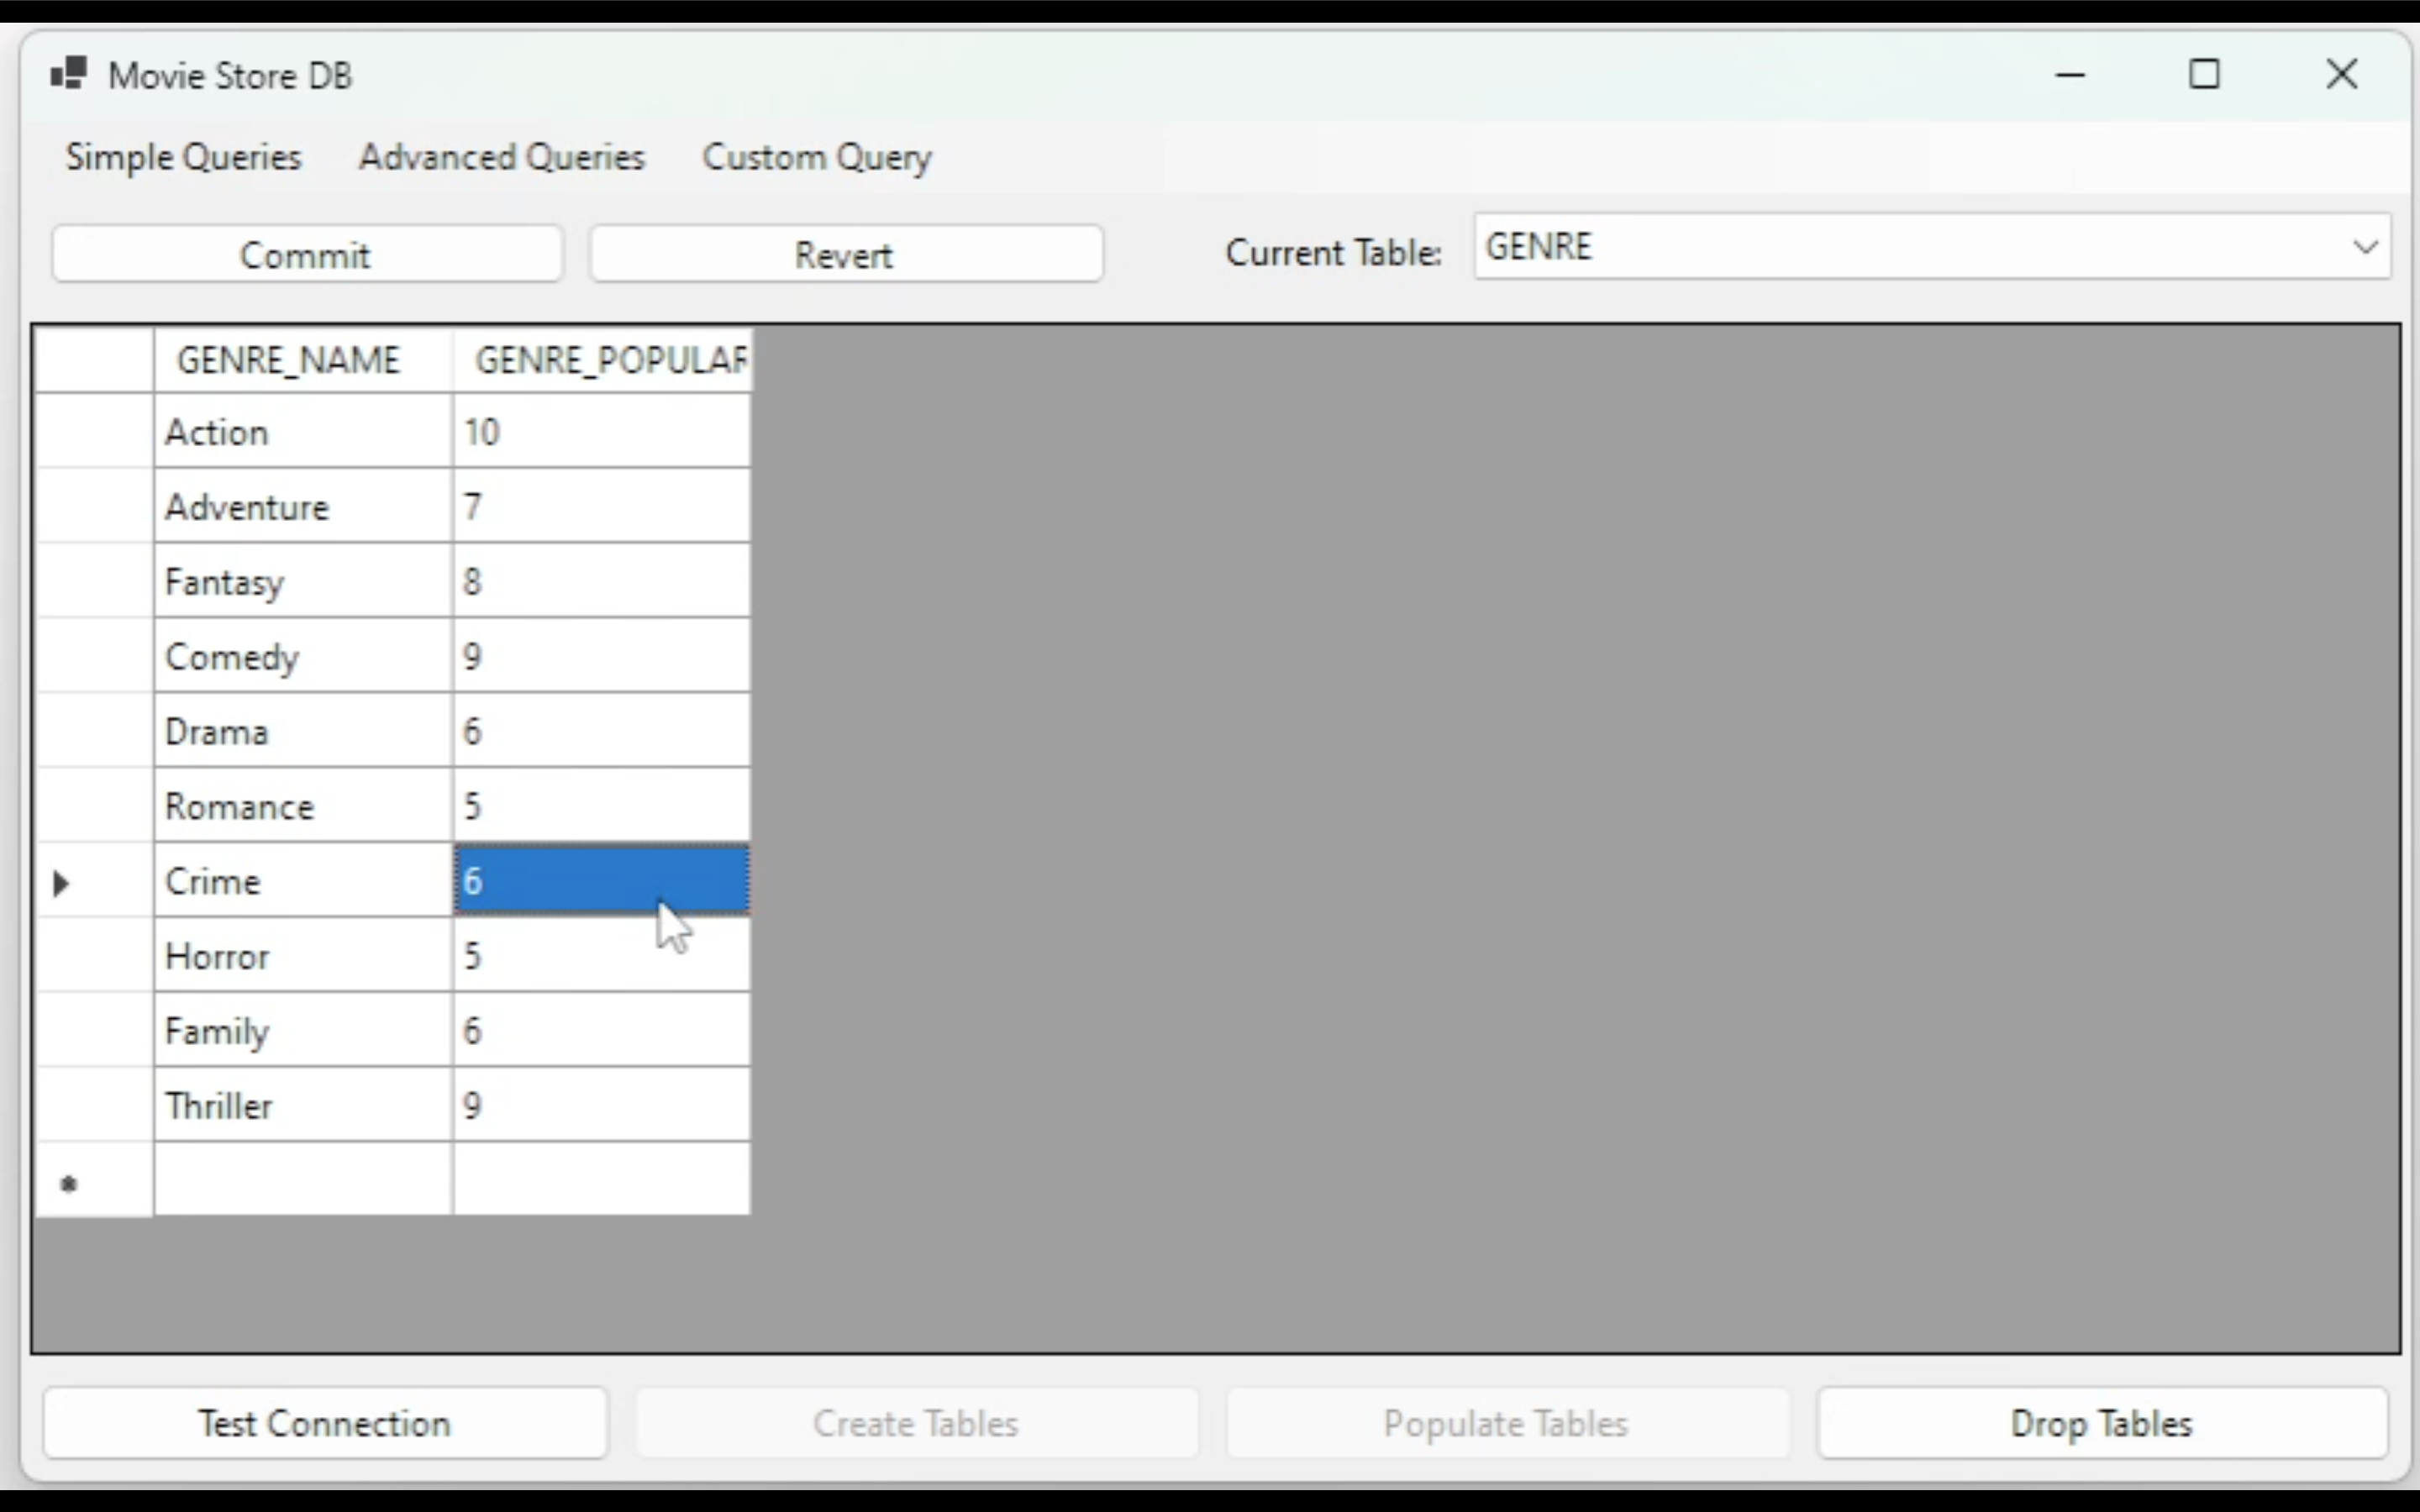Select the Action genre popularity cell
This screenshot has width=2420, height=1512.
click(x=601, y=432)
